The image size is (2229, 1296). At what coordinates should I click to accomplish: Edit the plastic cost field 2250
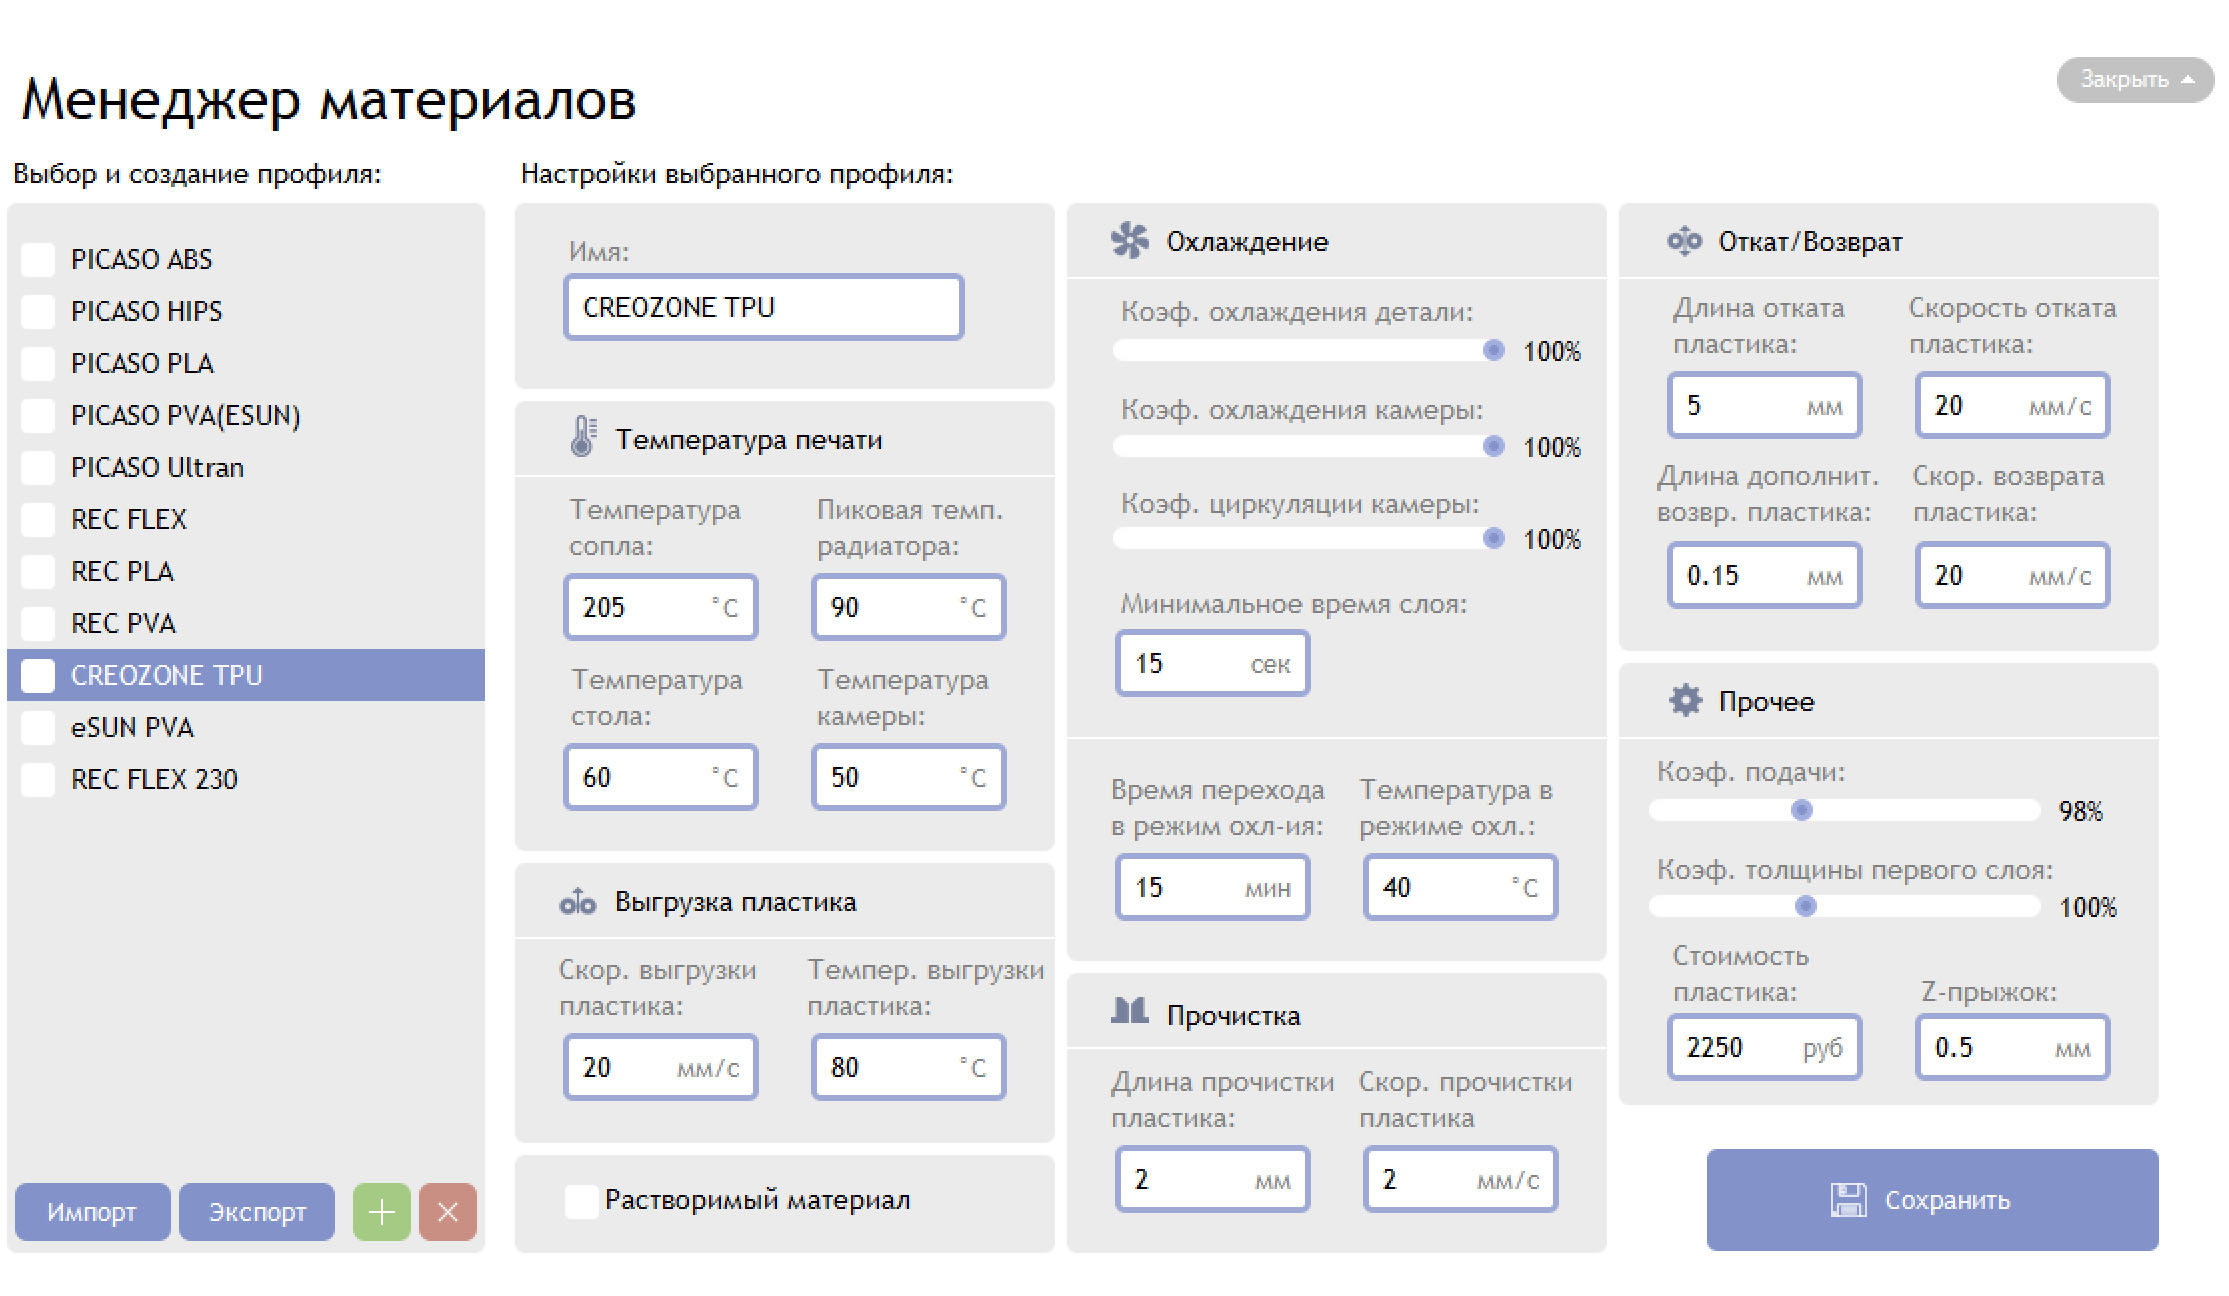coord(1764,1047)
